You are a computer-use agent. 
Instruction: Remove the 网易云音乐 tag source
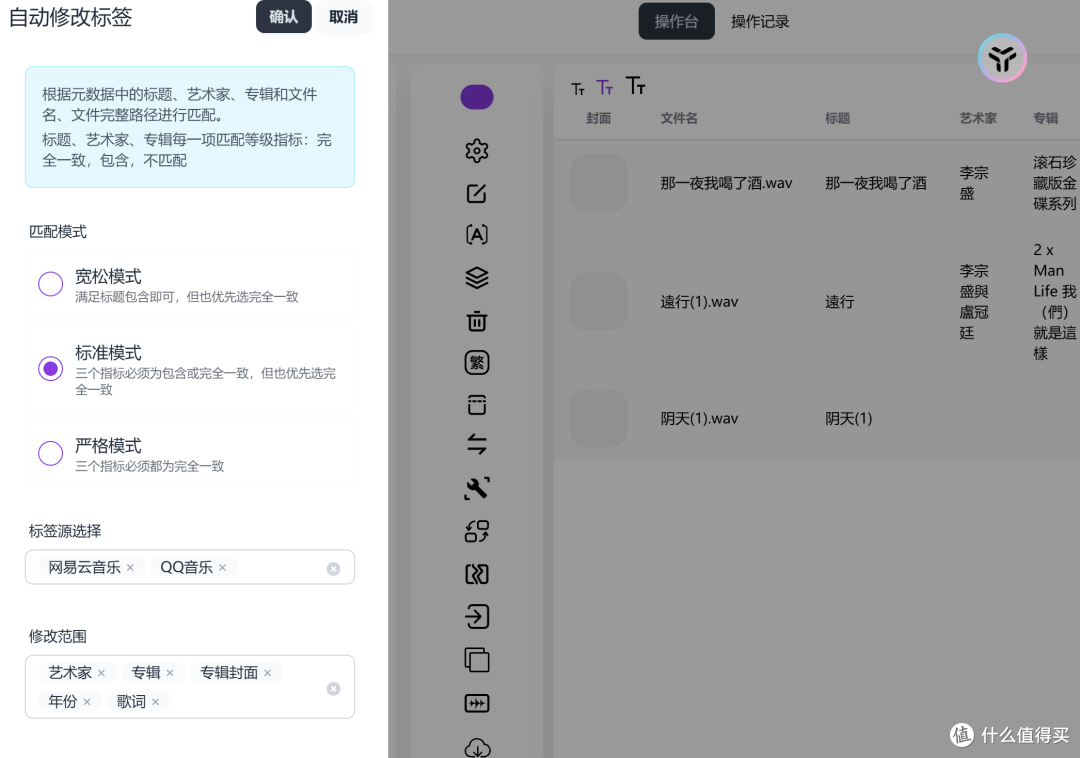point(130,567)
